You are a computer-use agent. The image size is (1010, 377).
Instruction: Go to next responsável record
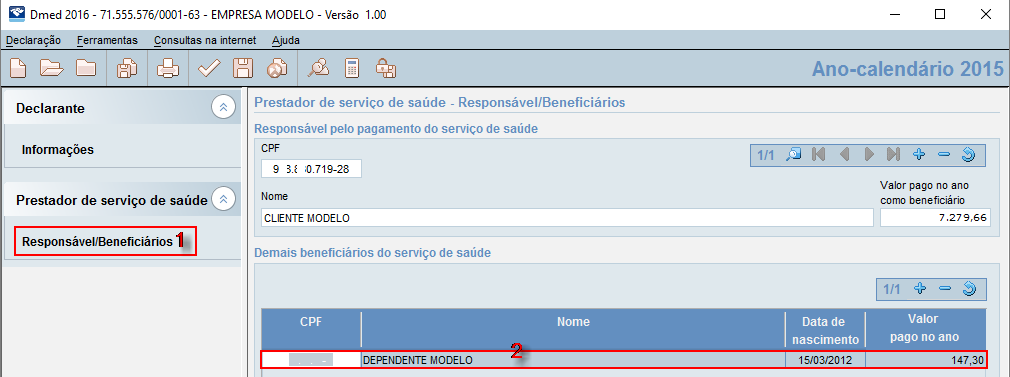tap(869, 155)
